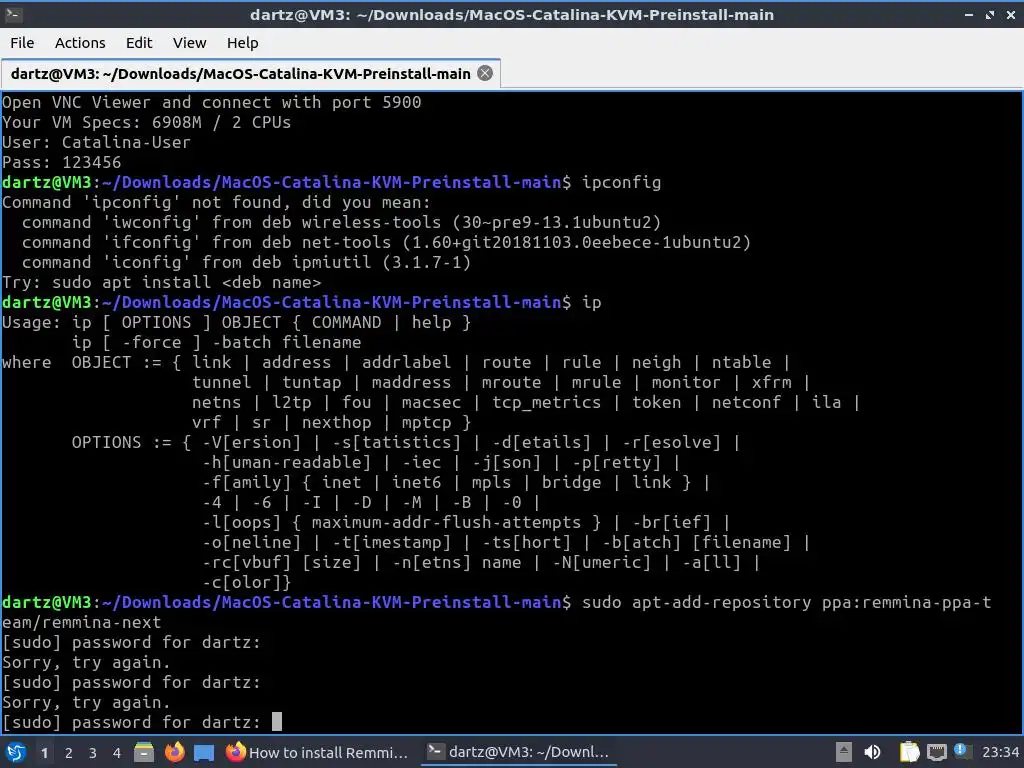
Task: Maximize the terminal window
Action: pyautogui.click(x=990, y=14)
